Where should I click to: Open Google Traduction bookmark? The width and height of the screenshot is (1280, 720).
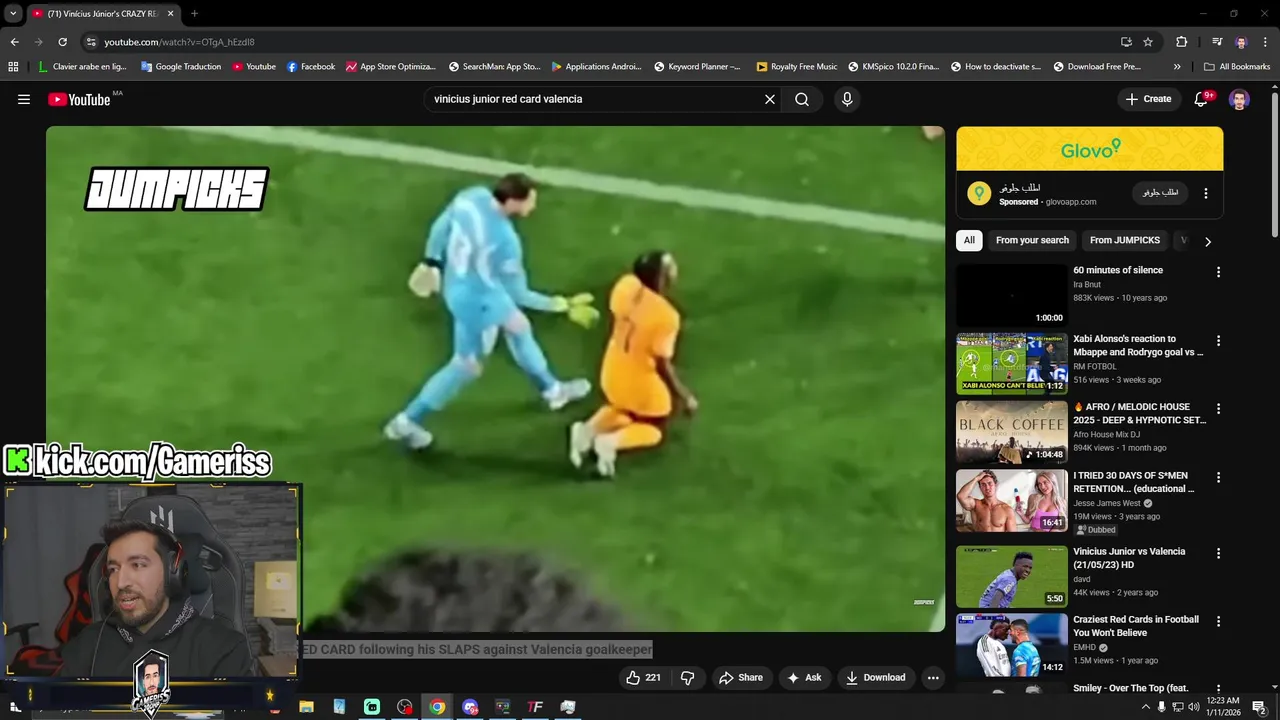(180, 67)
